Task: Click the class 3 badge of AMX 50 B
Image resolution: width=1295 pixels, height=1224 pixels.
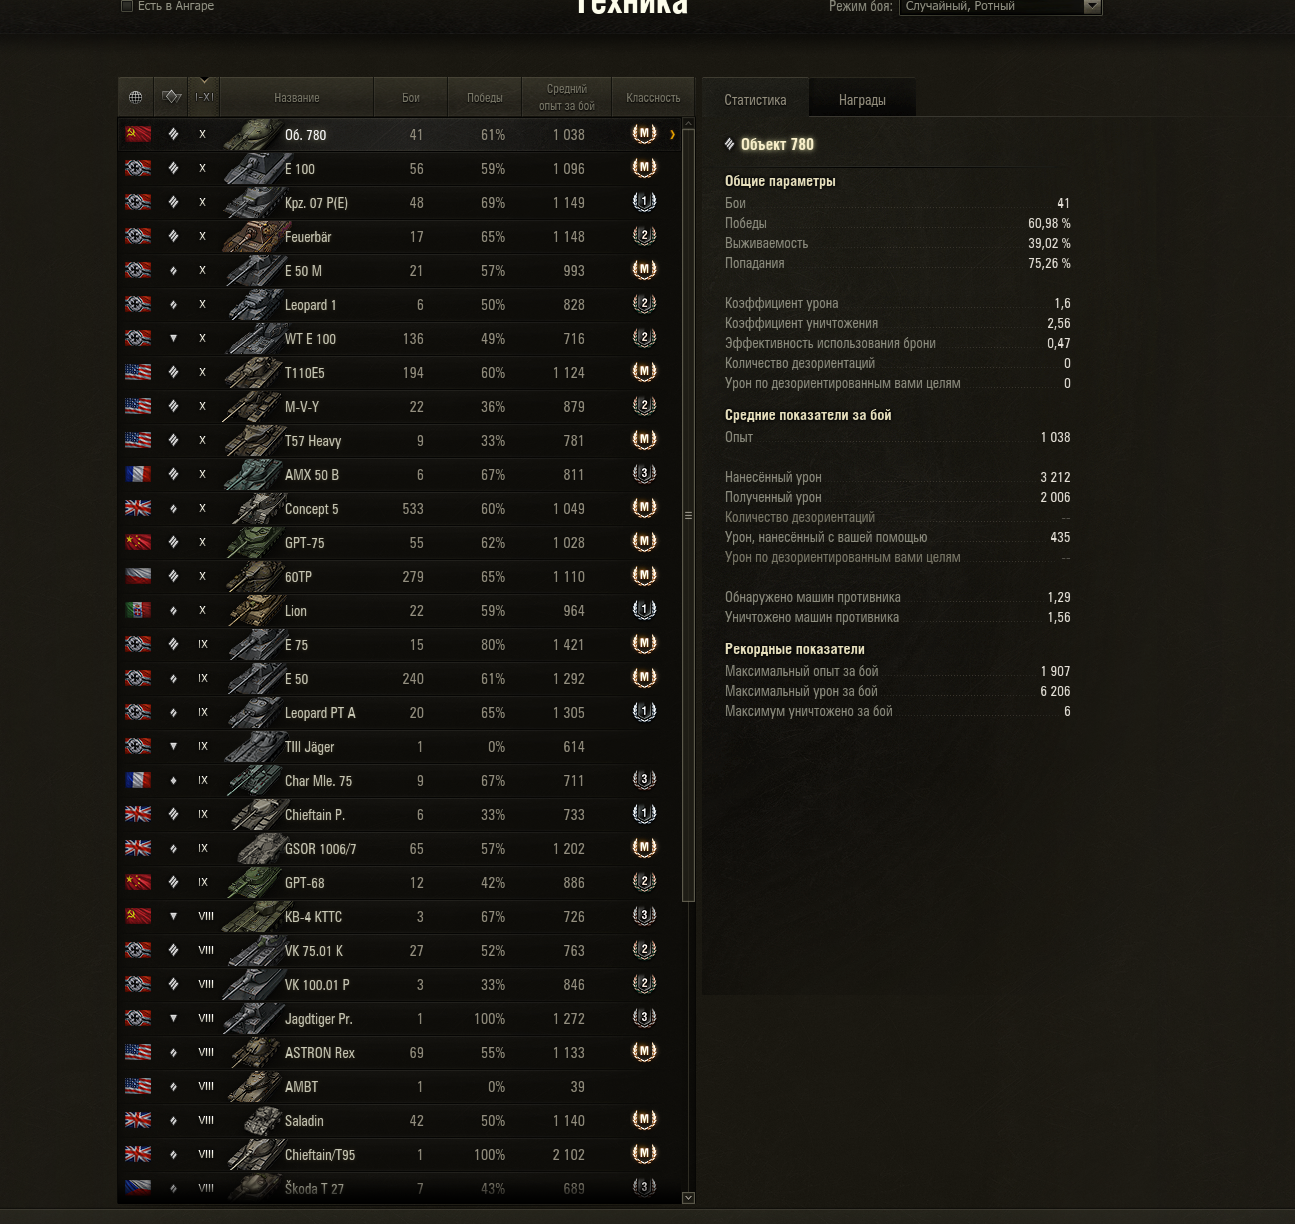Action: [644, 474]
